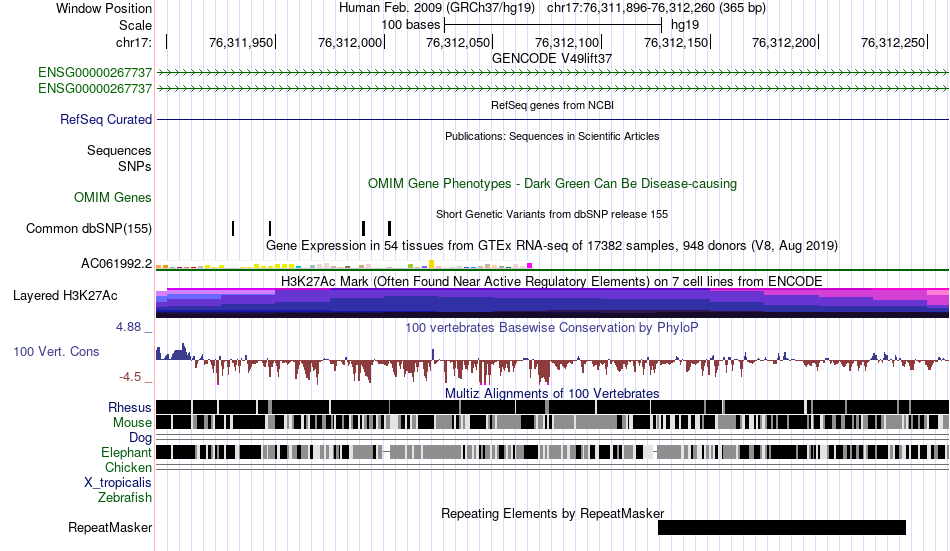Click the RefSeq Curated track label
Image resolution: width=950 pixels, height=551 pixels.
tap(105, 119)
